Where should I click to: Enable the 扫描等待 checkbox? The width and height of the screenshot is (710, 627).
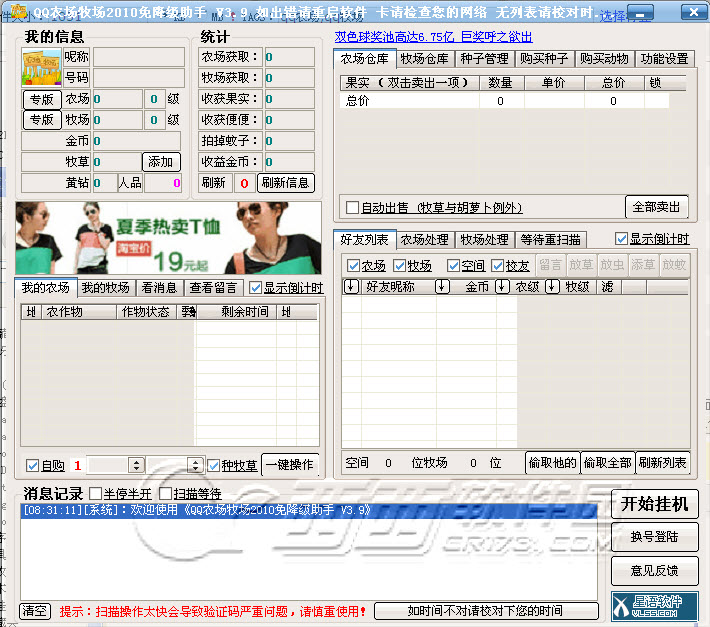point(166,494)
